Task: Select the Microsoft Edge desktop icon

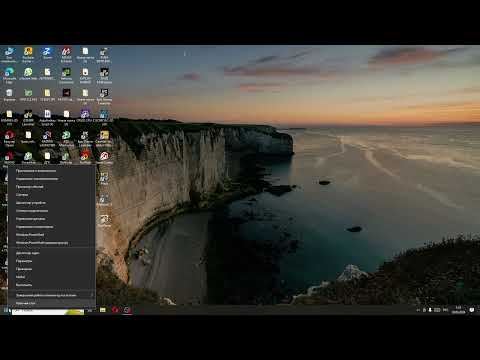Action: coord(9,76)
